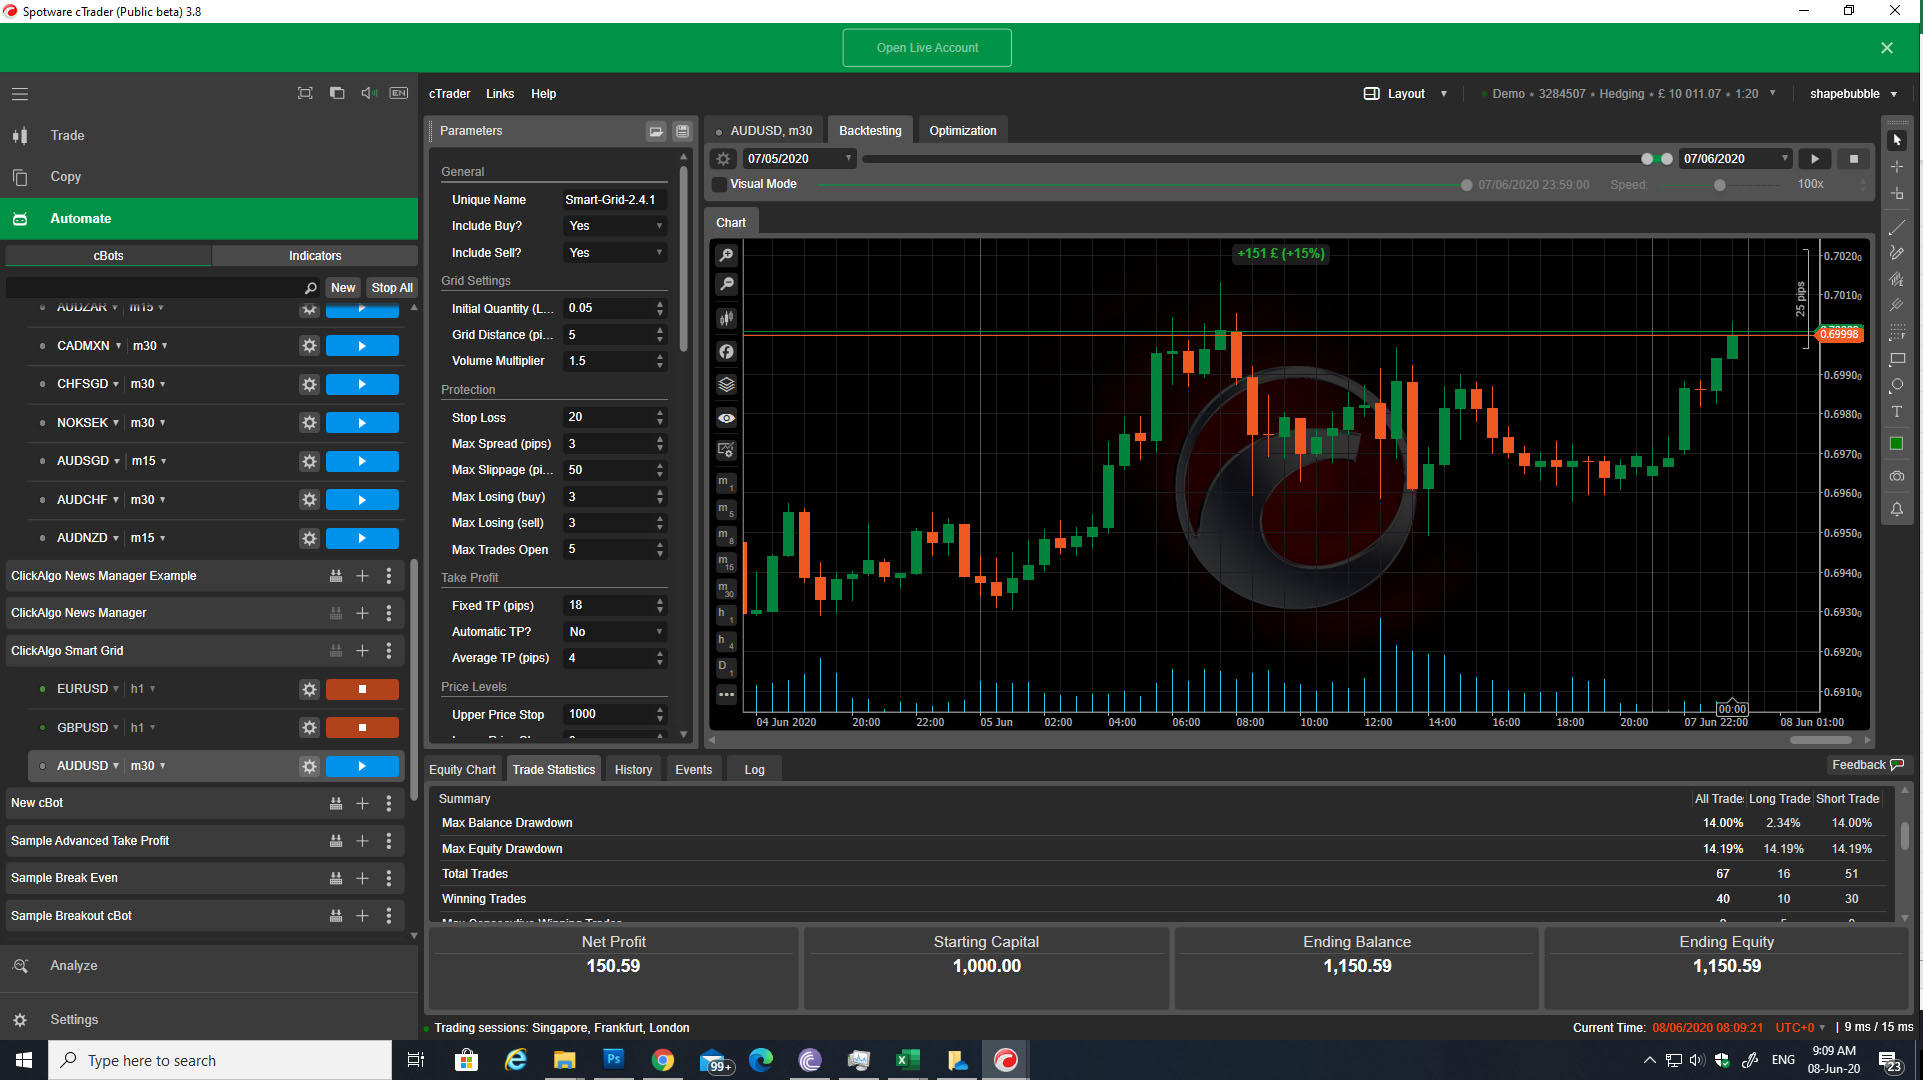Open the Include Buy? dropdown
The height and width of the screenshot is (1080, 1923).
(615, 226)
